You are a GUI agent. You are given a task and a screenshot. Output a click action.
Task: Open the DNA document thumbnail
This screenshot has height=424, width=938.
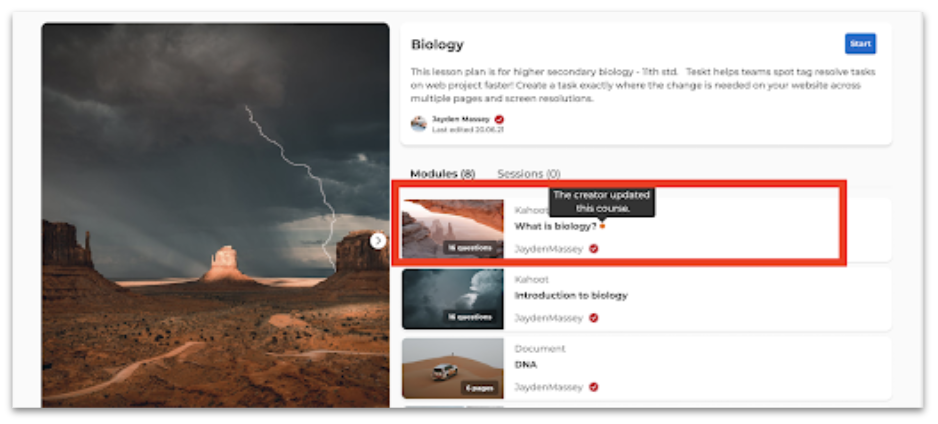(453, 368)
